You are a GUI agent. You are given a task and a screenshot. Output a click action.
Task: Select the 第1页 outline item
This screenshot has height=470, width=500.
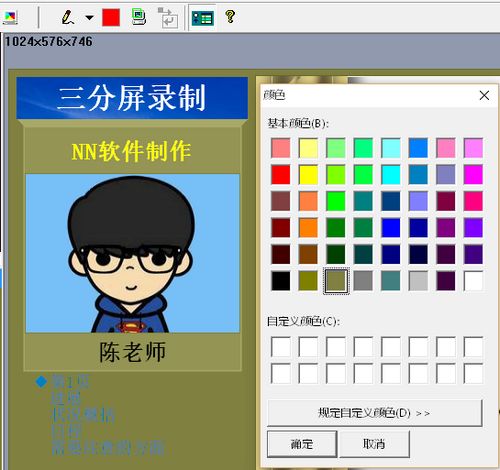coord(70,382)
